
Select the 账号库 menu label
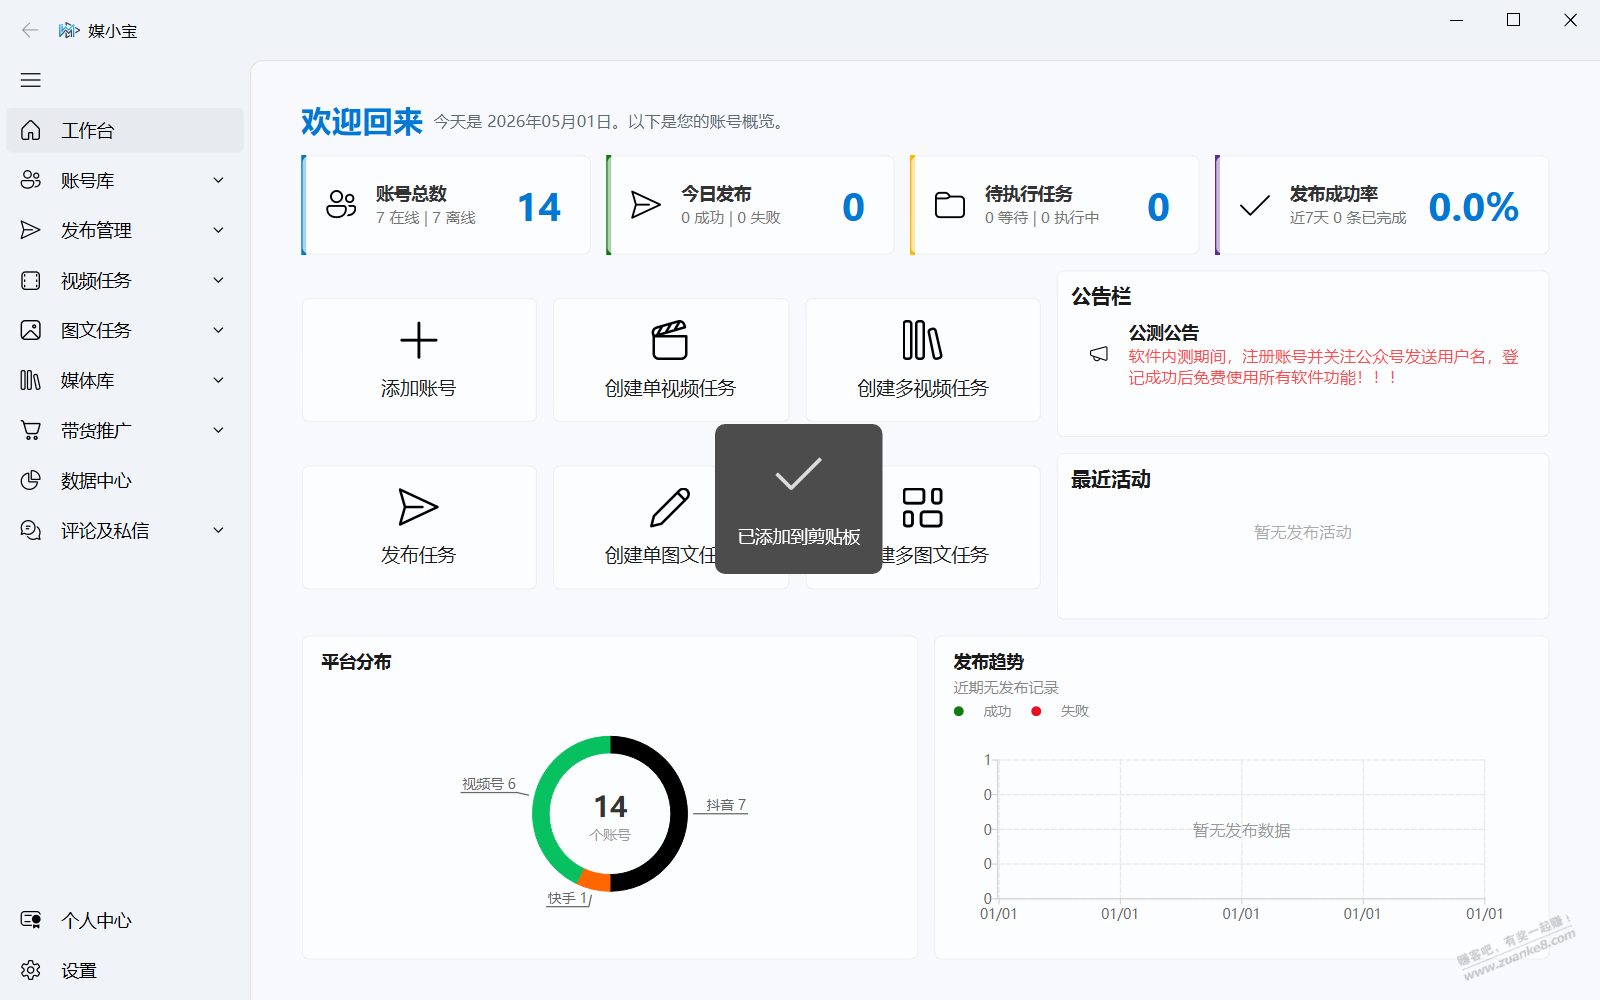[88, 180]
